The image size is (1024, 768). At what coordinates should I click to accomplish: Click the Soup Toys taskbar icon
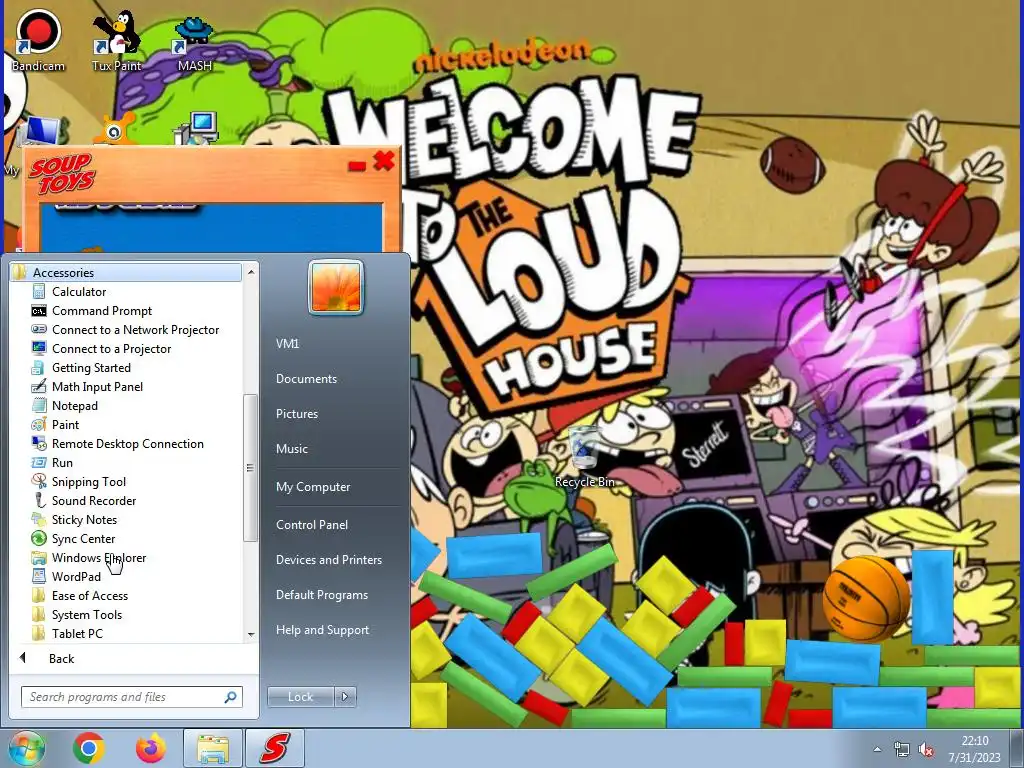point(275,748)
